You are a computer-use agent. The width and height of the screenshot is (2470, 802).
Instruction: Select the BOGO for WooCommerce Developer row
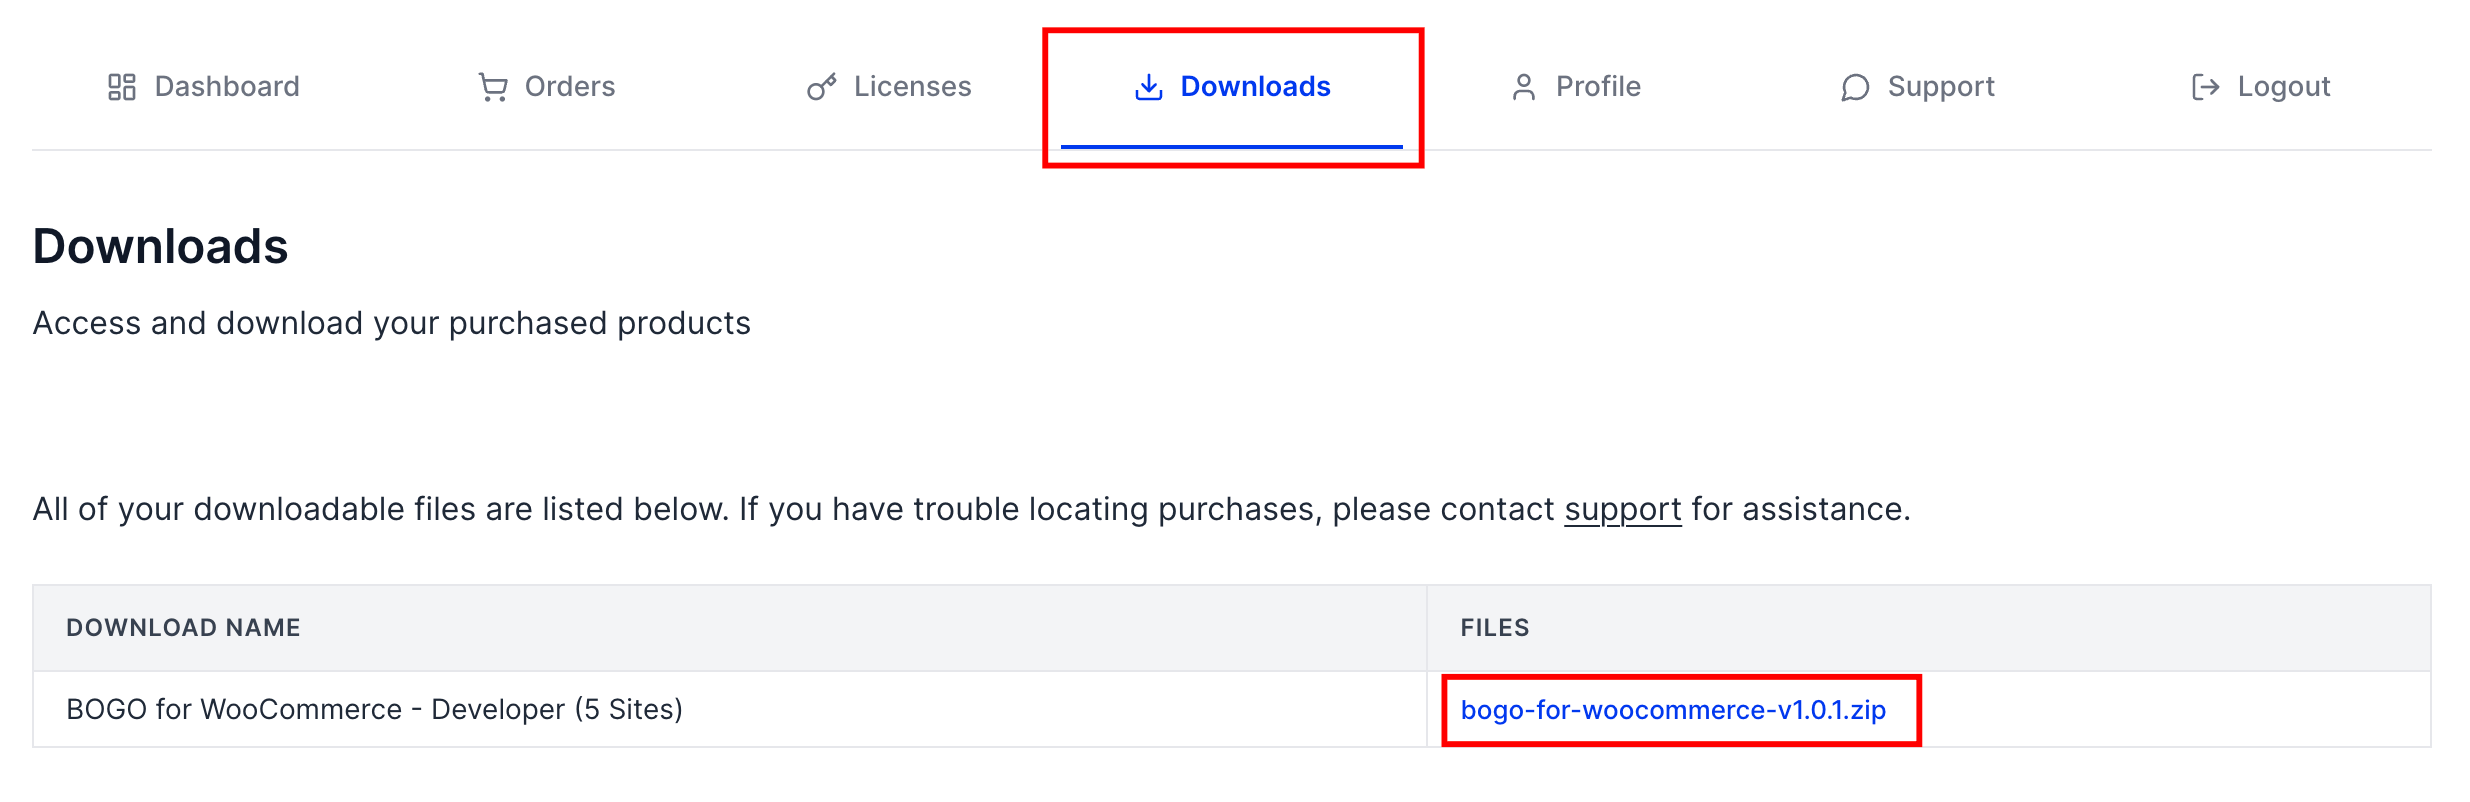pyautogui.click(x=1232, y=710)
